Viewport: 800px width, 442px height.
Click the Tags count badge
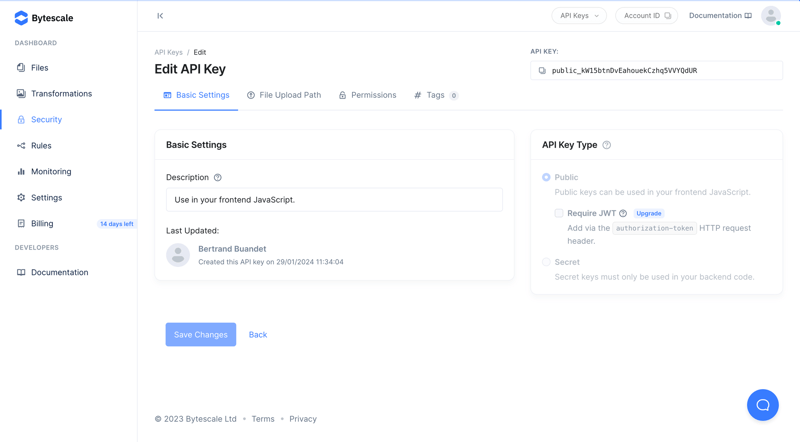(x=454, y=95)
